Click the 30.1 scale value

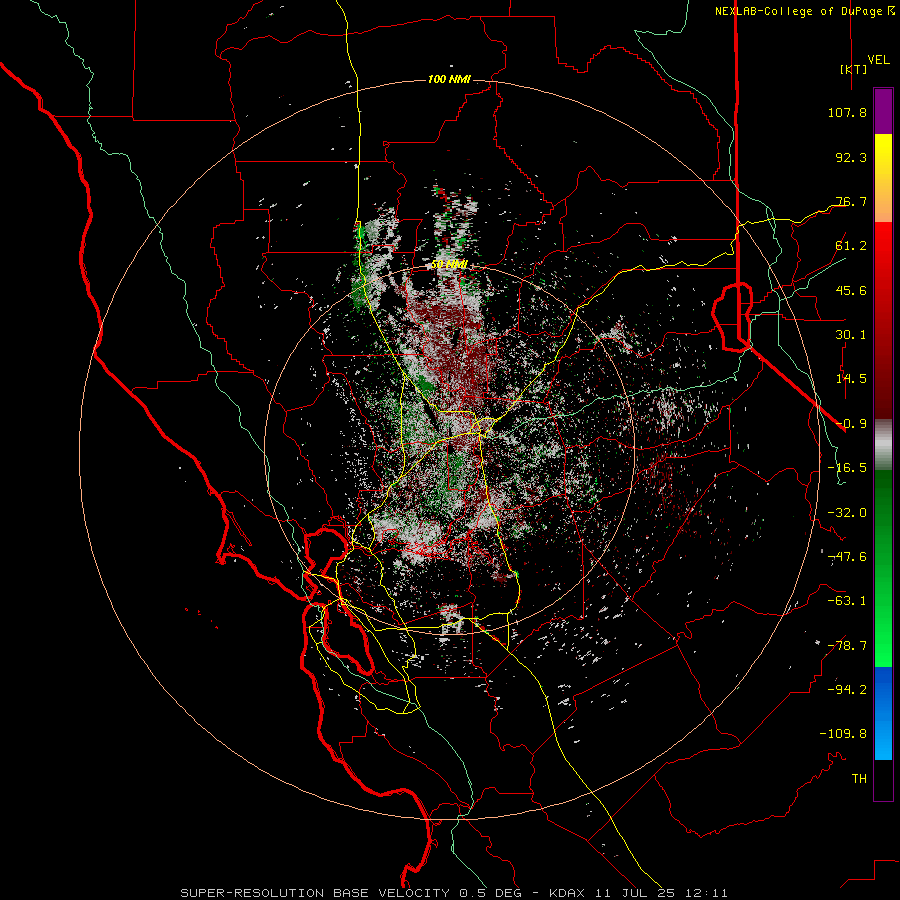click(x=851, y=335)
